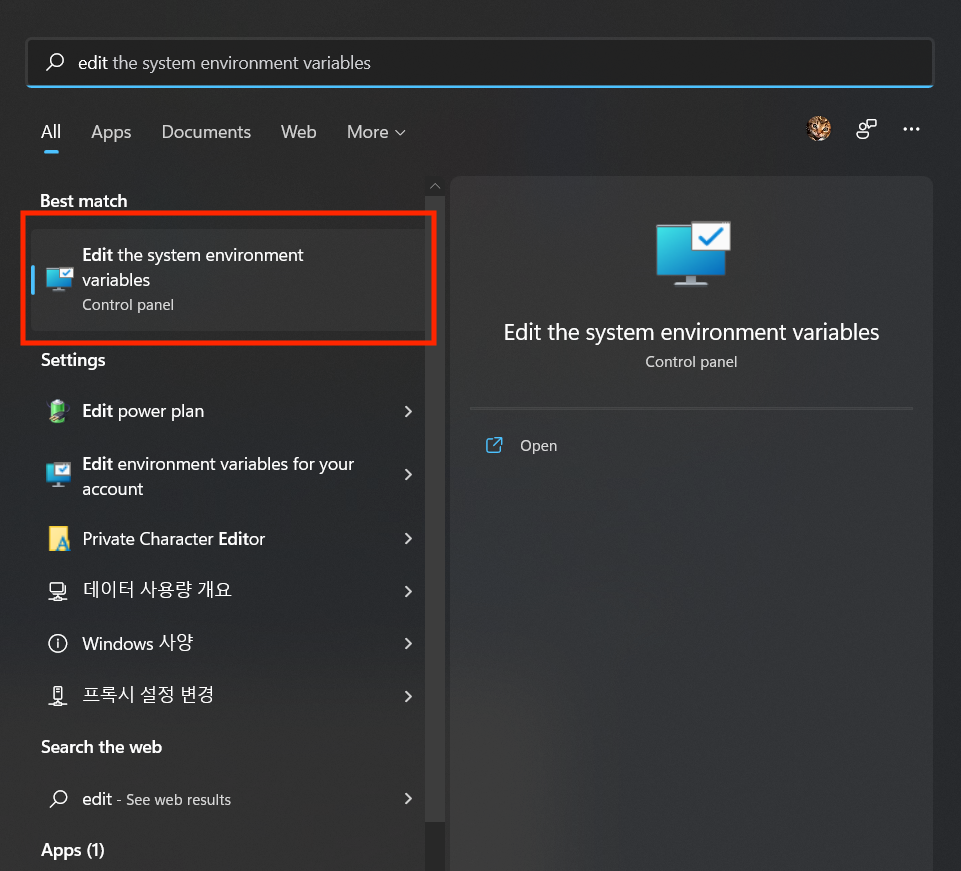The width and height of the screenshot is (961, 871).
Task: Open the three-dot options menu
Action: click(x=911, y=129)
